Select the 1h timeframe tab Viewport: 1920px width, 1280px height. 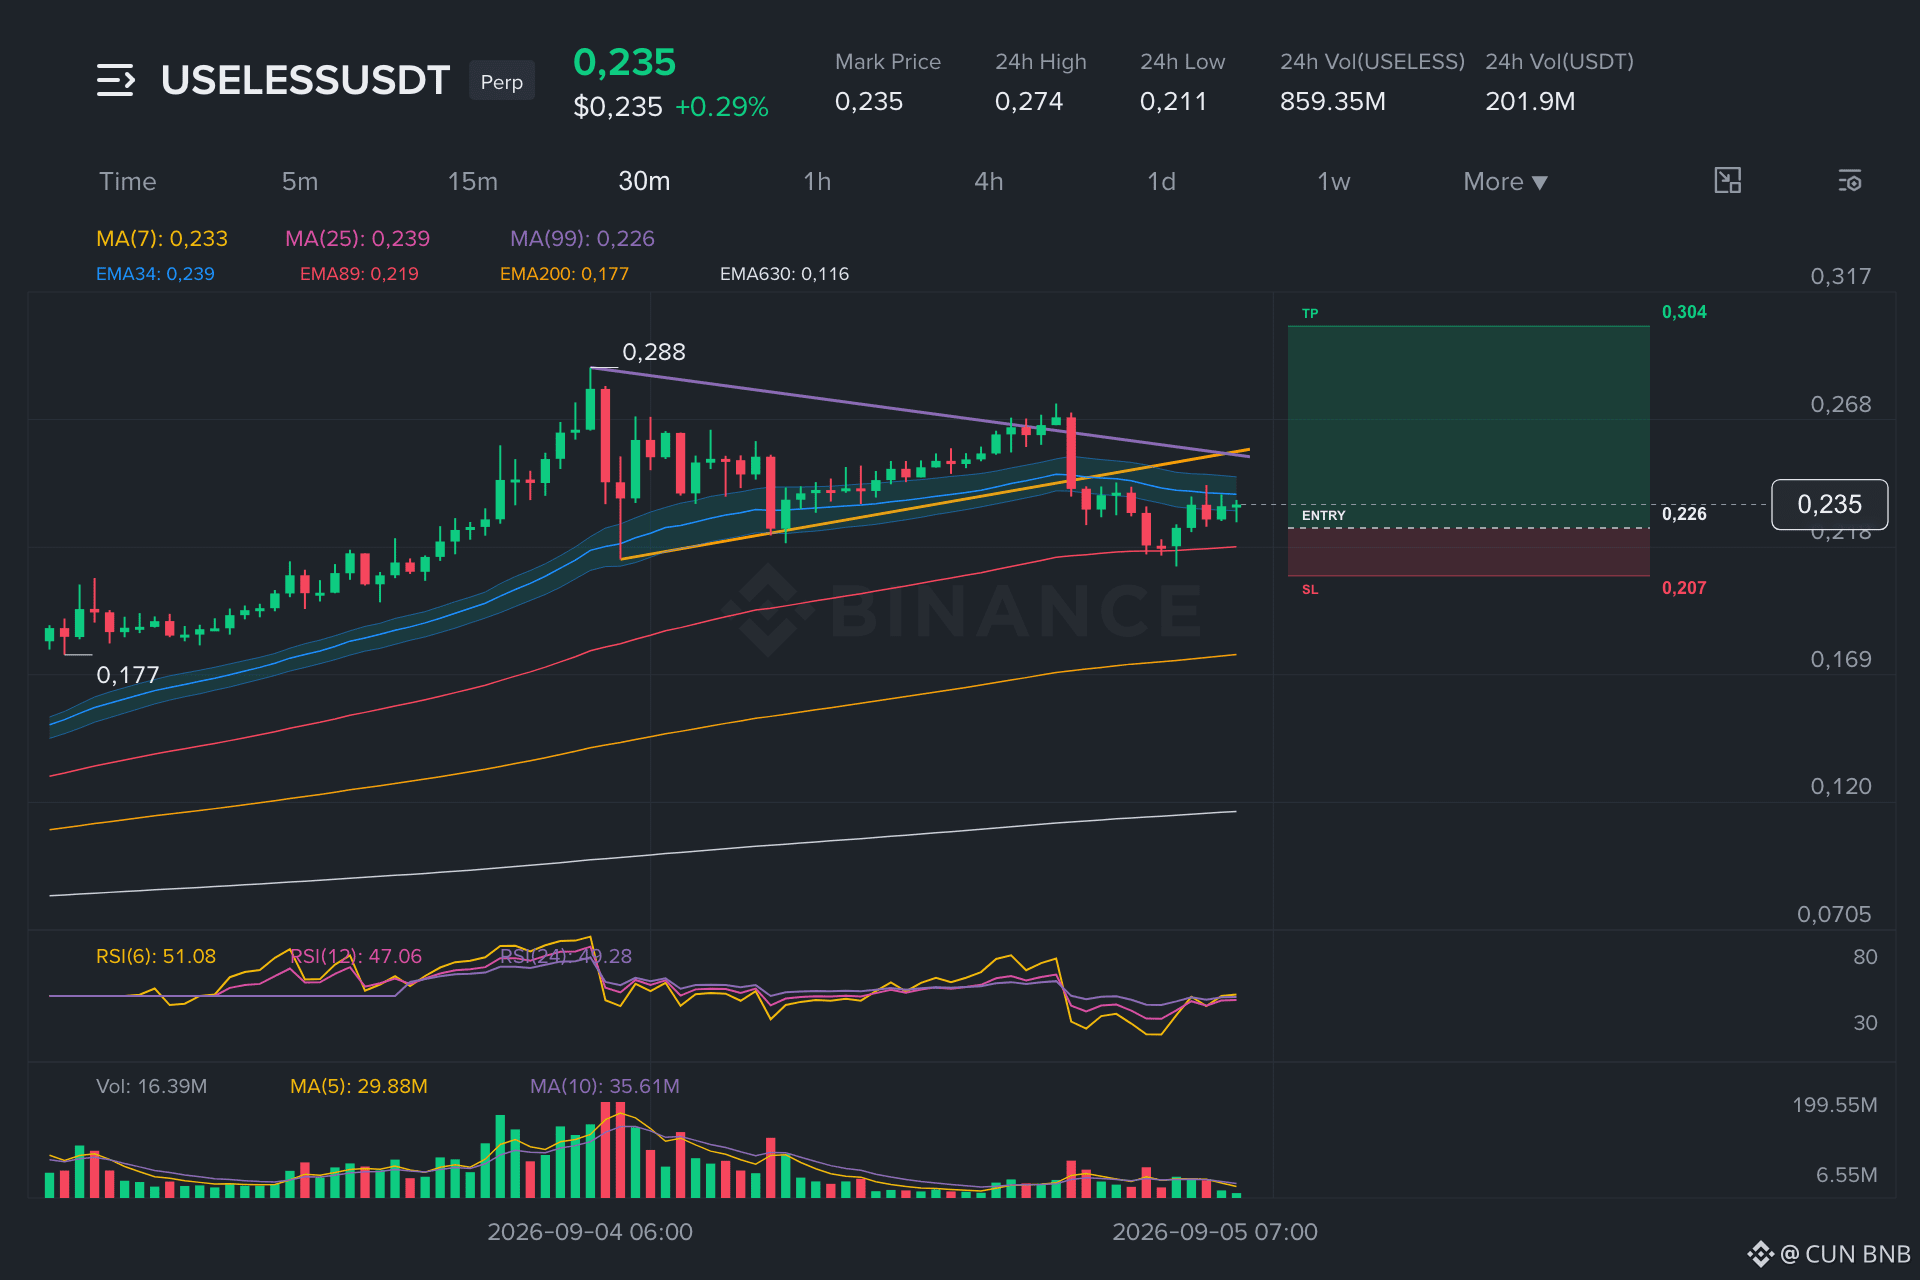[817, 182]
